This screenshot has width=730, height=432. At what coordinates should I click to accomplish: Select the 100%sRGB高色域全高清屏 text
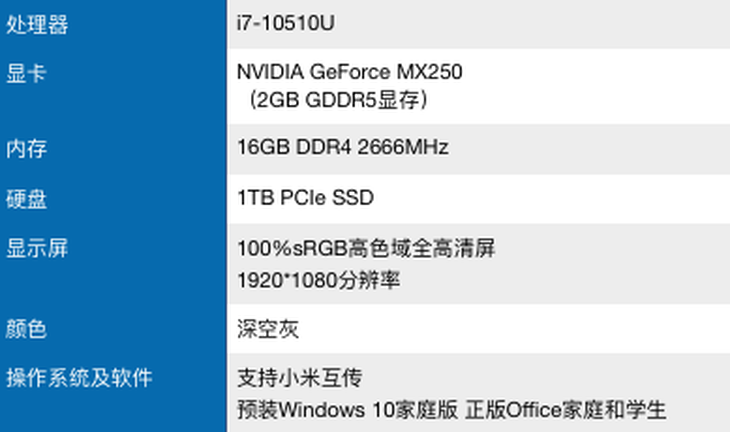click(x=366, y=248)
